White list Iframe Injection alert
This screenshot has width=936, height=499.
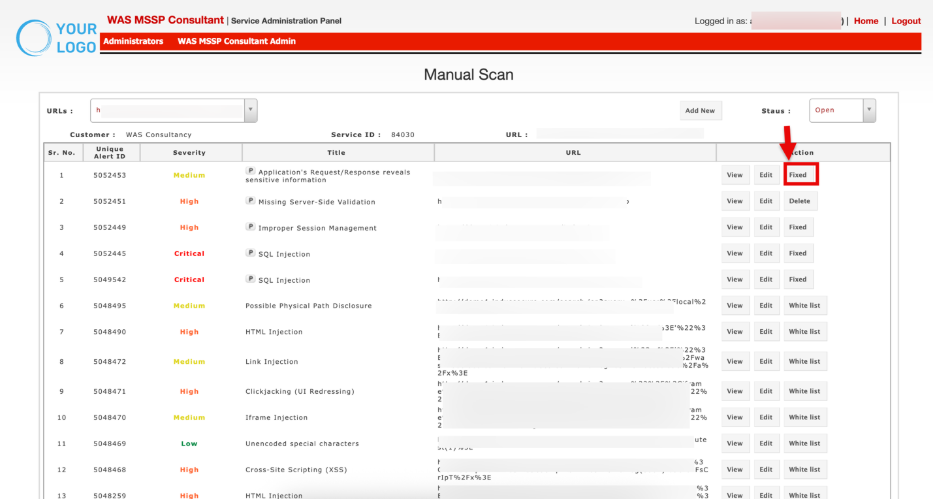pyautogui.click(x=805, y=417)
